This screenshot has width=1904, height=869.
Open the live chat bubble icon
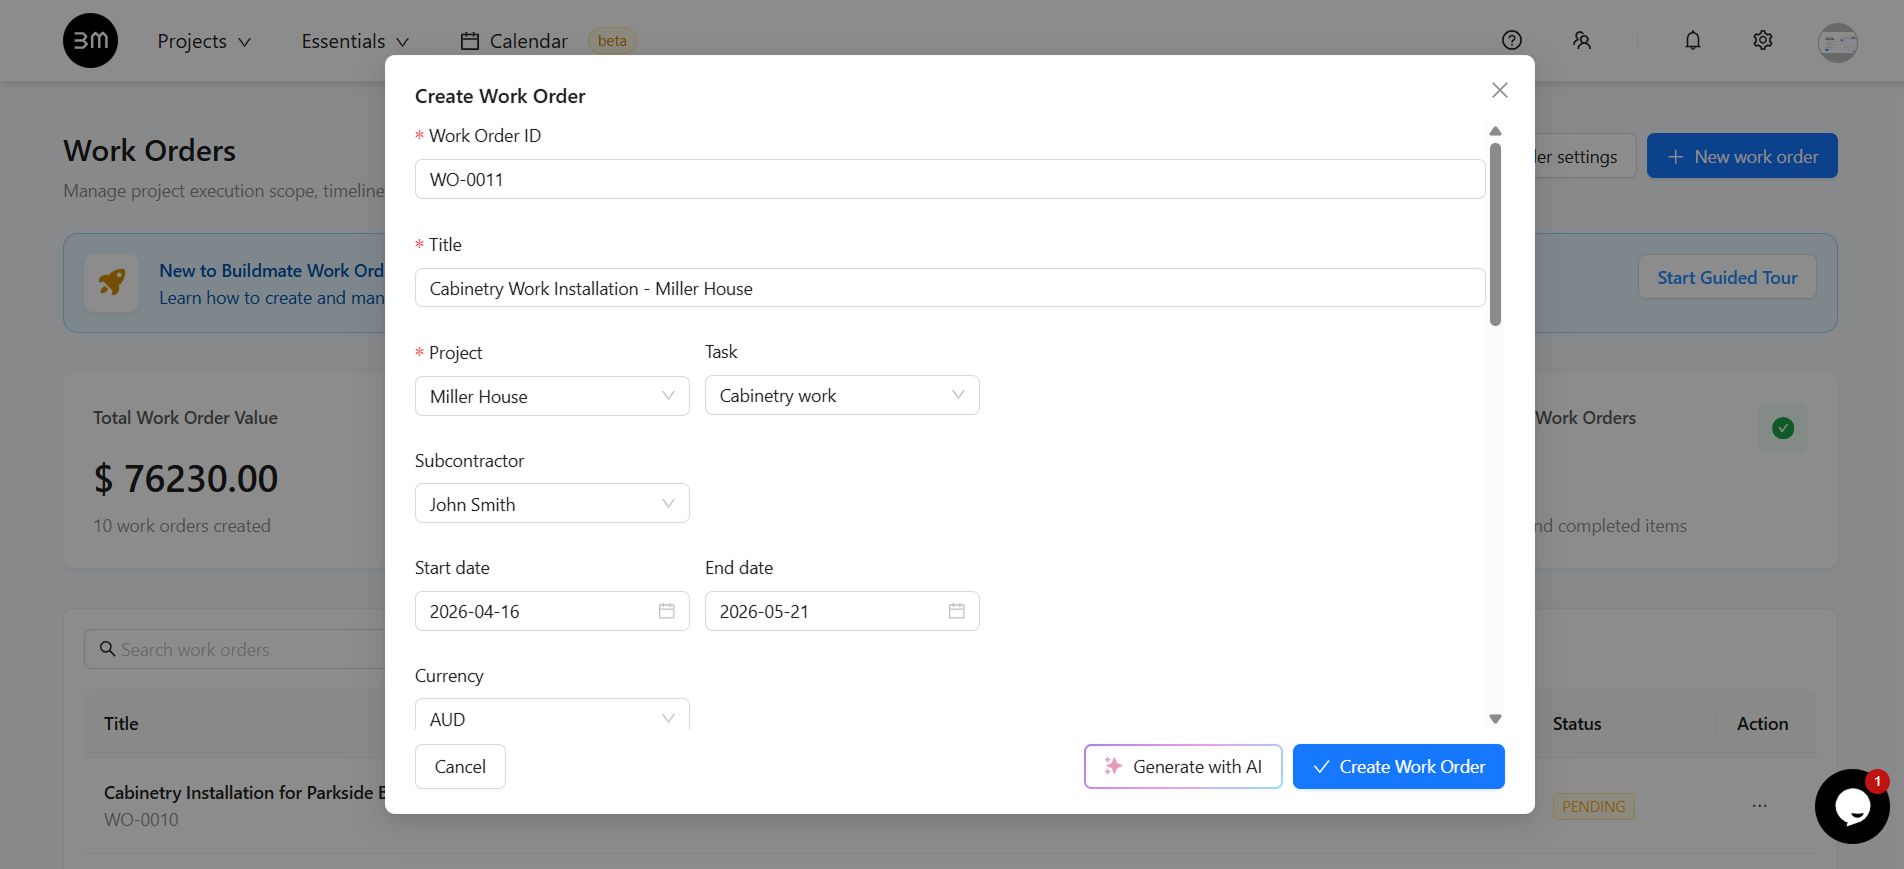tap(1852, 806)
